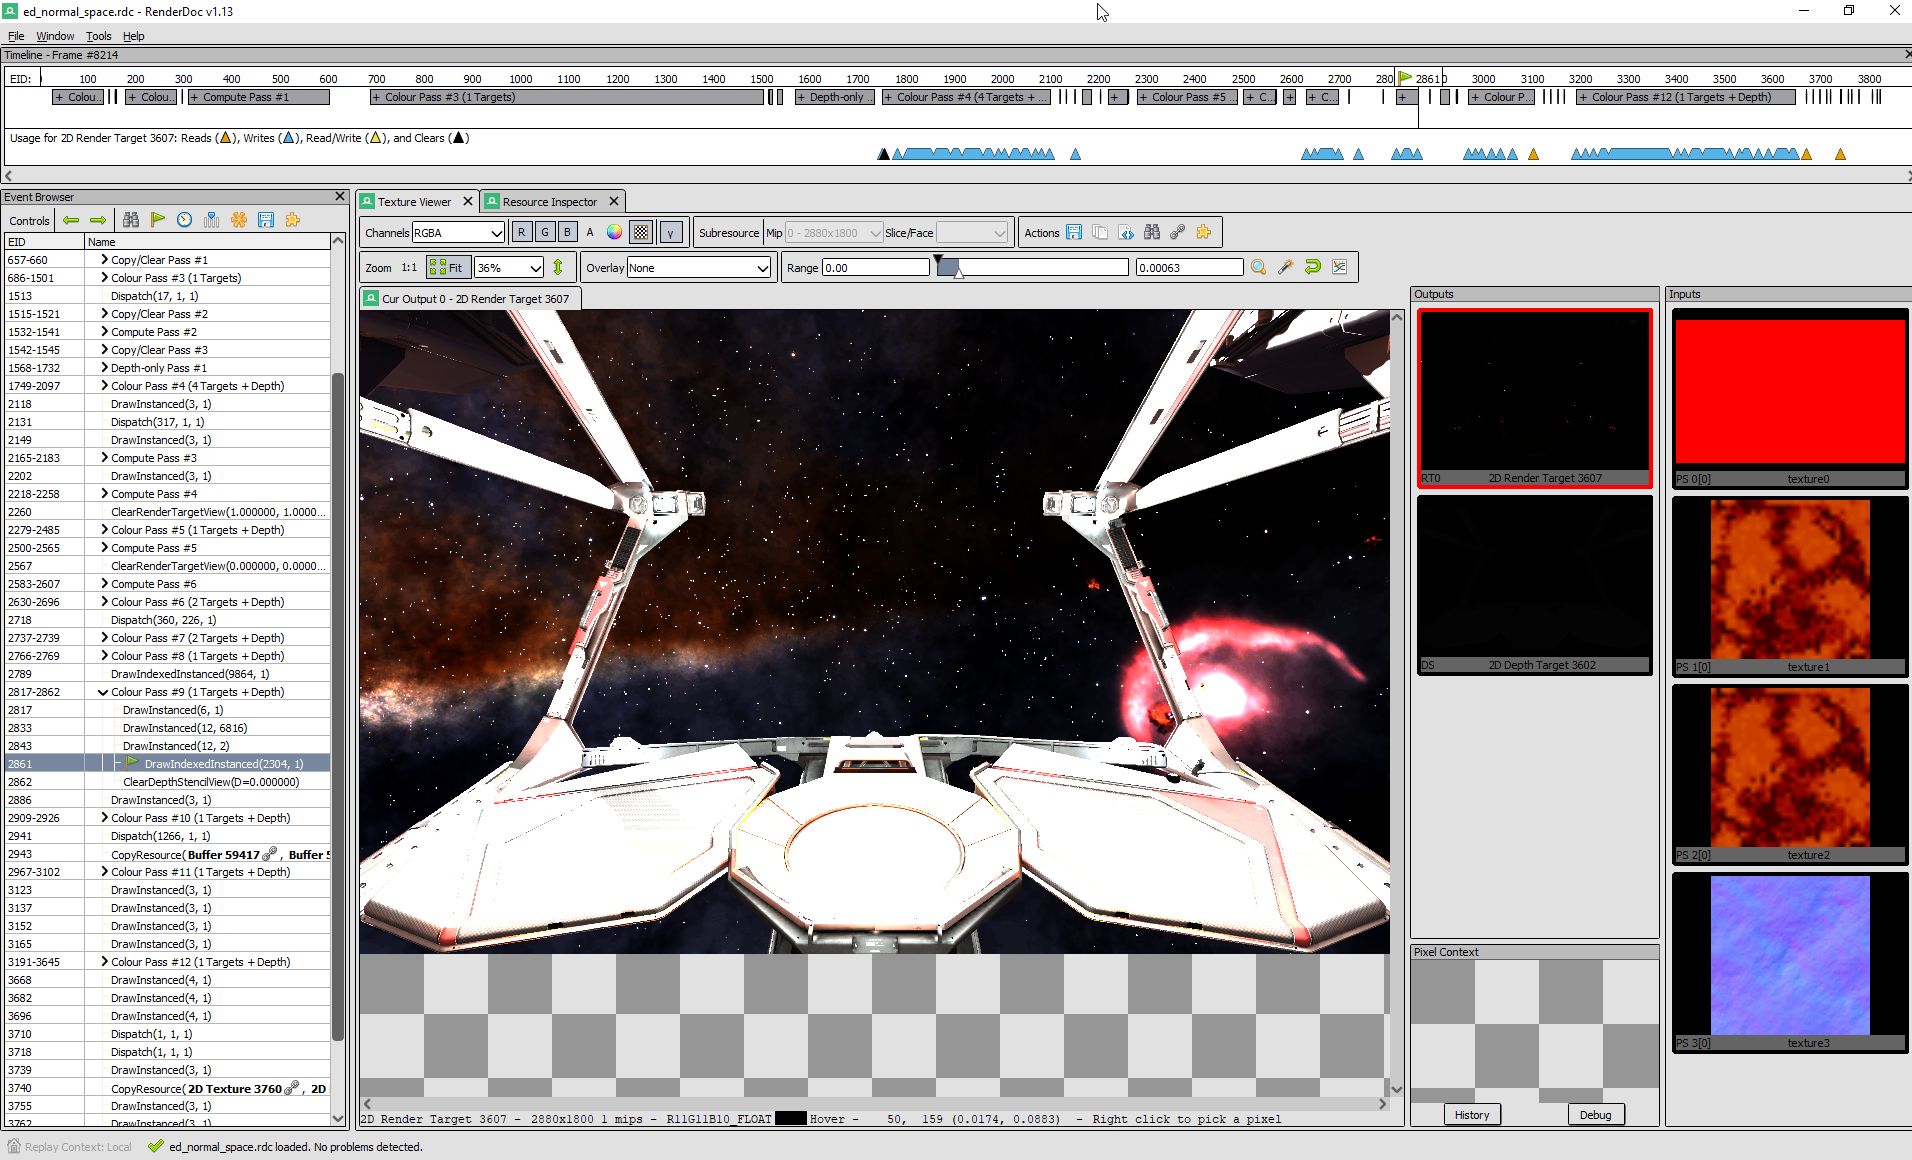1912x1160 pixels.
Task: Open the Window menu
Action: [x=55, y=36]
